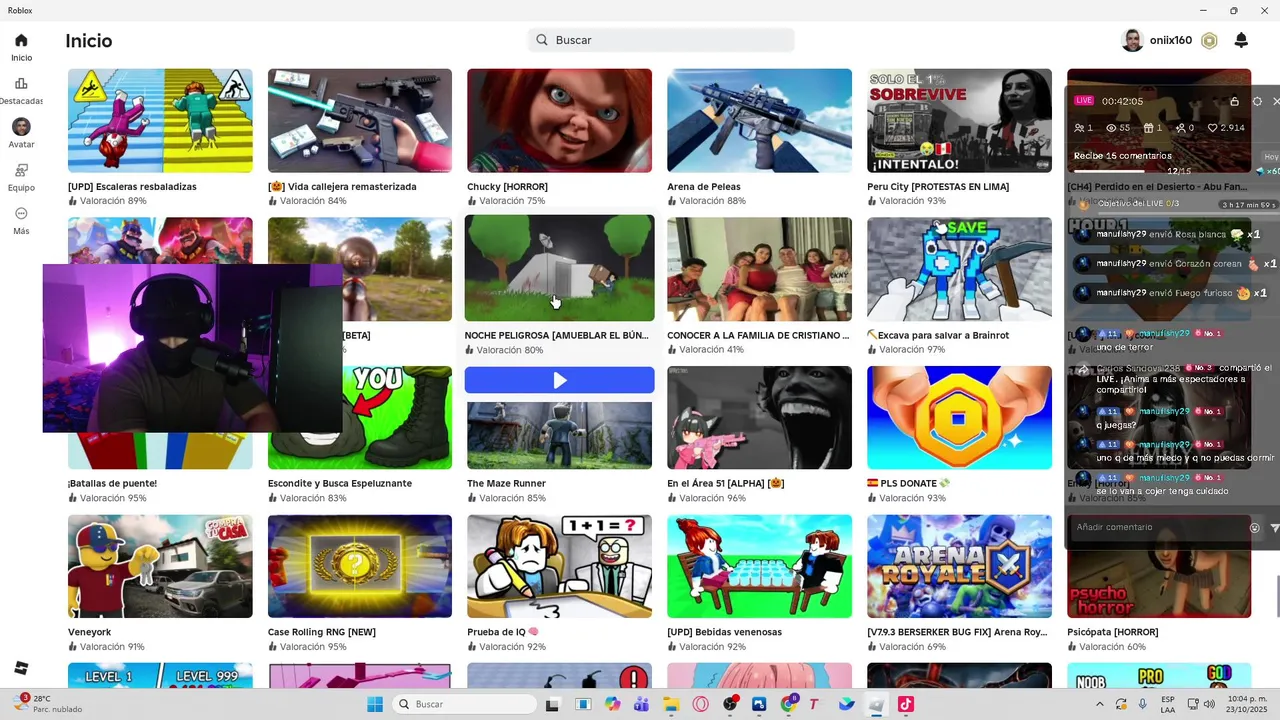This screenshot has height=720, width=1280.
Task: Open the Prueba de IQ game thumbnail
Action: [559, 567]
